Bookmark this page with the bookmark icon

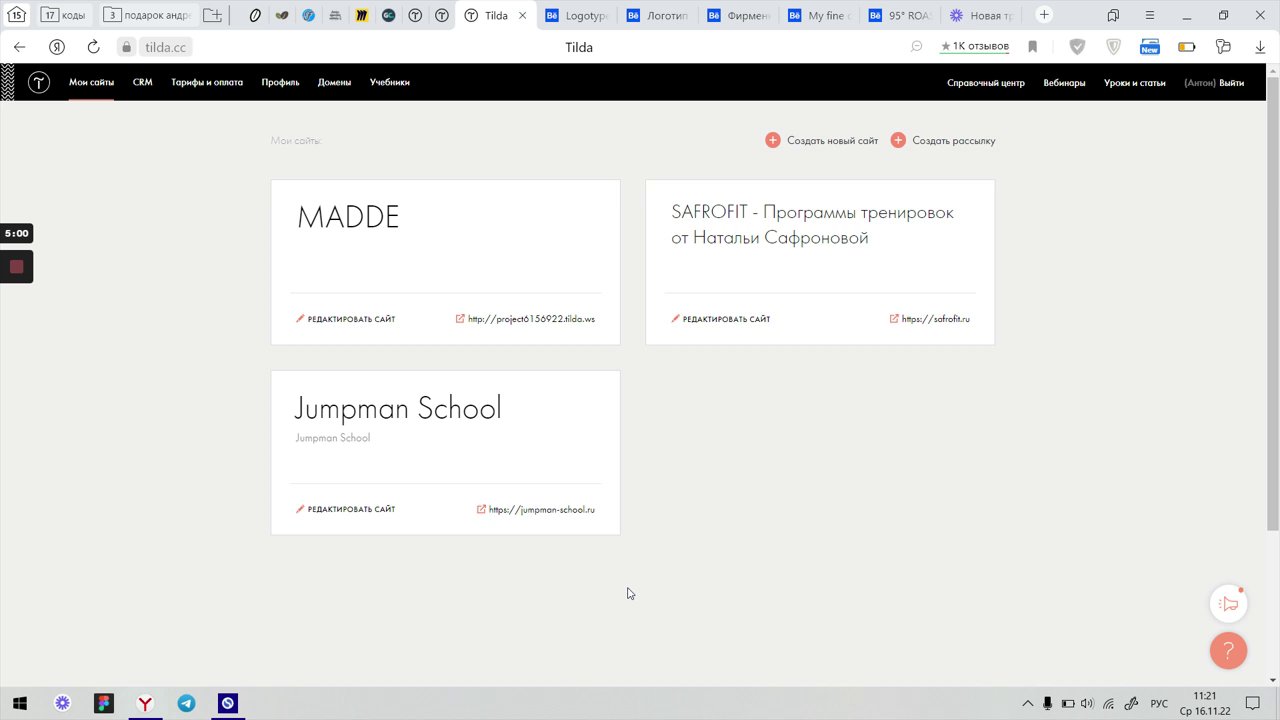(1033, 47)
